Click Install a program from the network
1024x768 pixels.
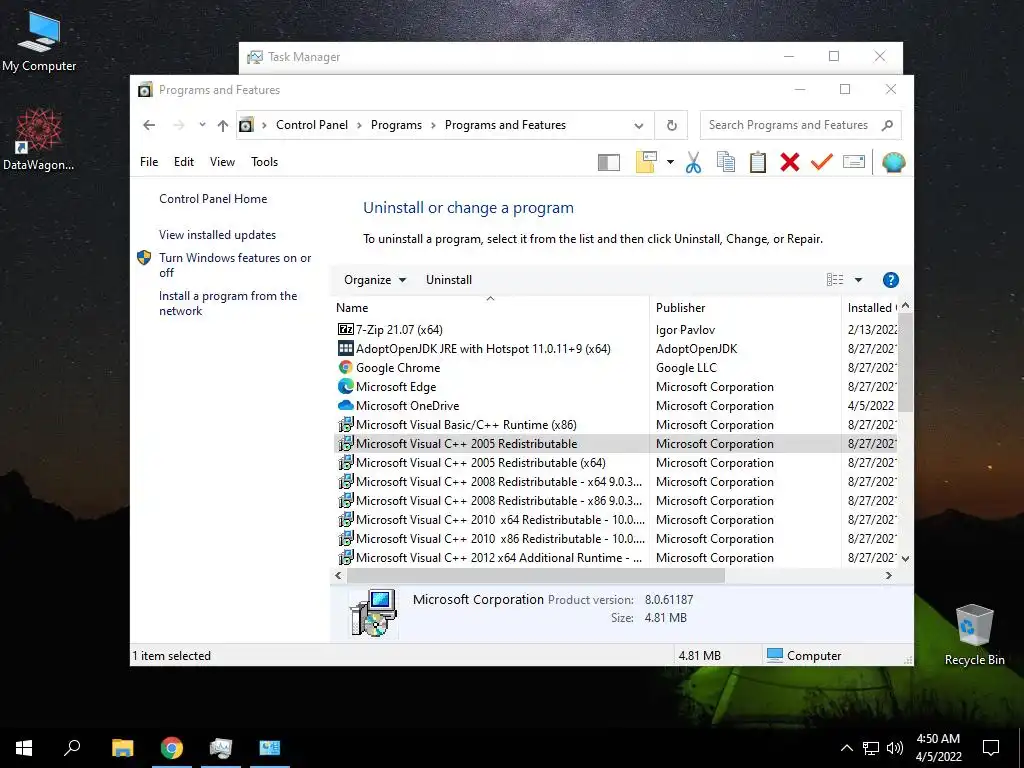[x=228, y=303]
